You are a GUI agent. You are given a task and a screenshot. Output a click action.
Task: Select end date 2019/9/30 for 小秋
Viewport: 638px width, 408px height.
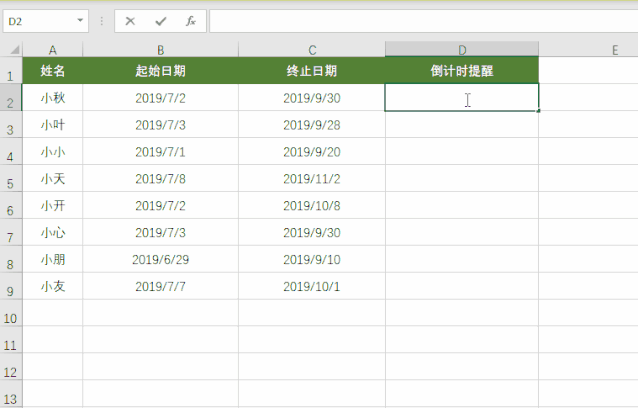click(x=312, y=98)
